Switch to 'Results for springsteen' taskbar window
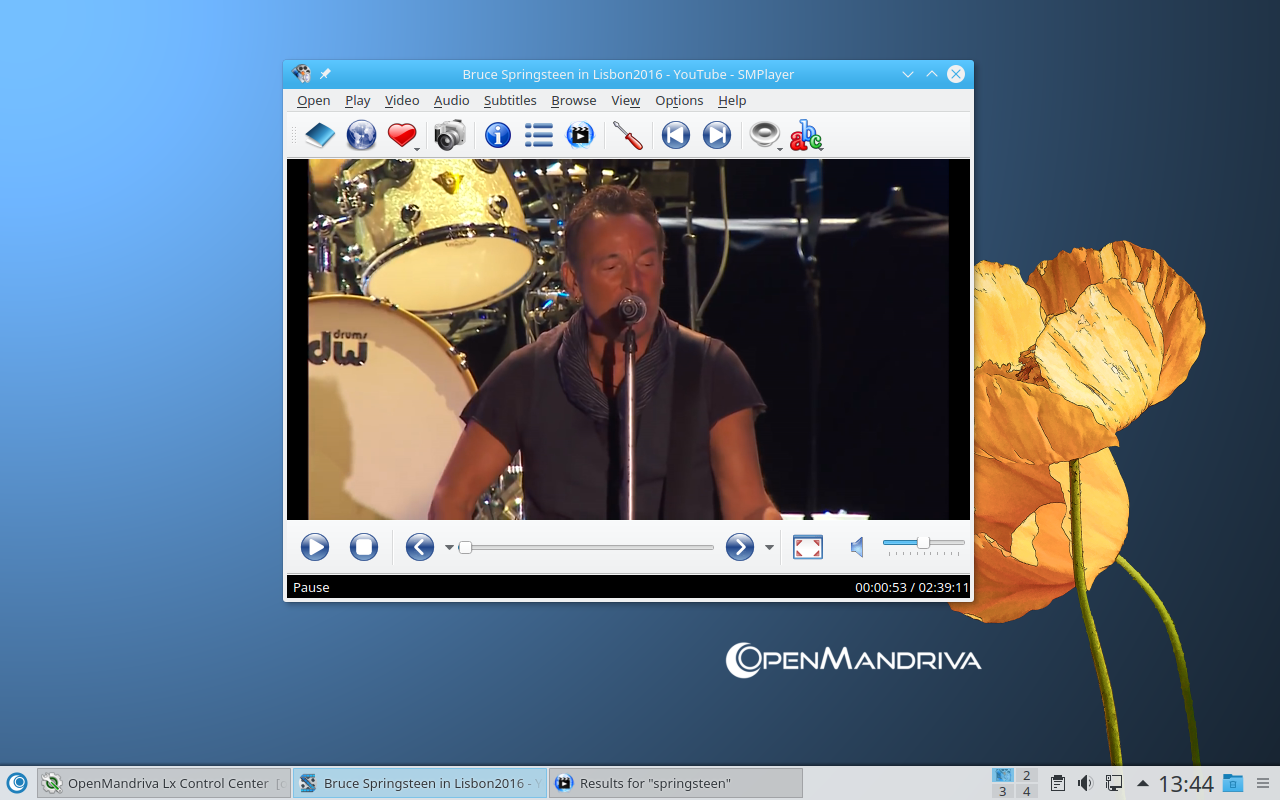This screenshot has height=800, width=1280. coord(675,783)
